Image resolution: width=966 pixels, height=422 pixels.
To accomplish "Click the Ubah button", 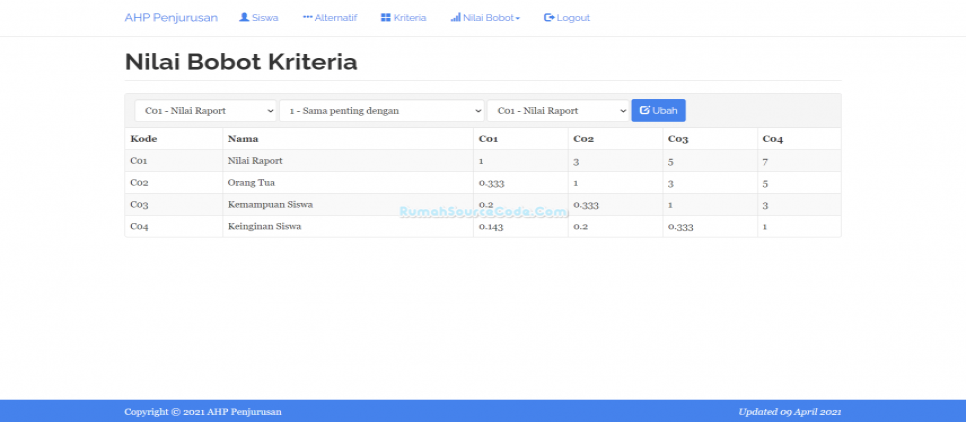I will coord(659,111).
